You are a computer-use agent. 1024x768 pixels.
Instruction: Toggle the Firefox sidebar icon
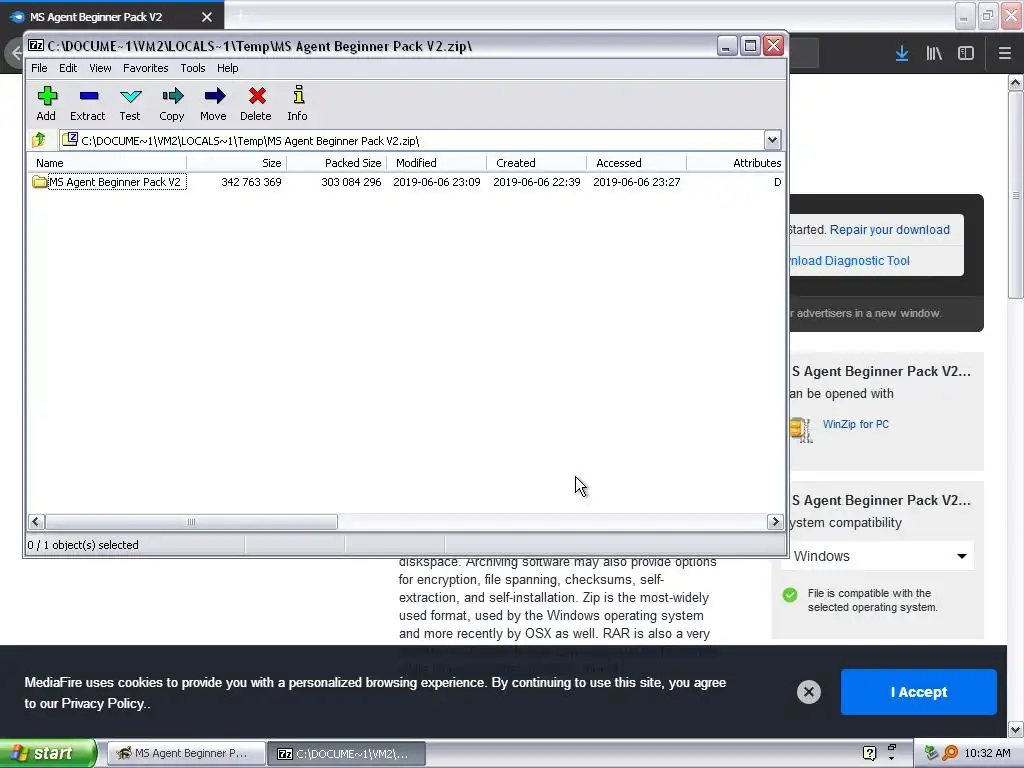point(966,54)
